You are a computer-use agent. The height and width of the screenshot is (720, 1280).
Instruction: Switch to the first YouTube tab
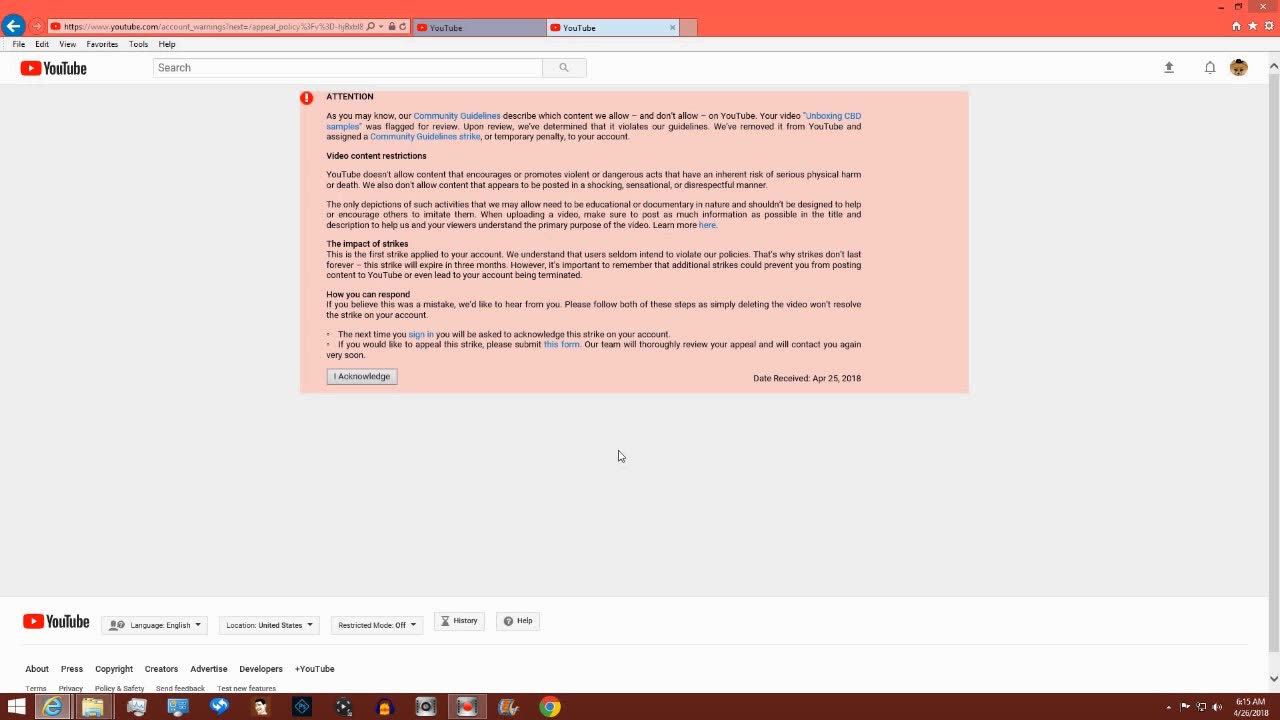478,28
